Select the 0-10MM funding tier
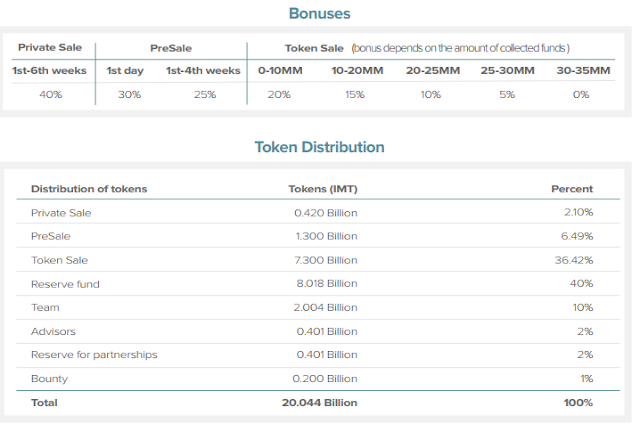This screenshot has height=432, width=640. click(x=279, y=71)
